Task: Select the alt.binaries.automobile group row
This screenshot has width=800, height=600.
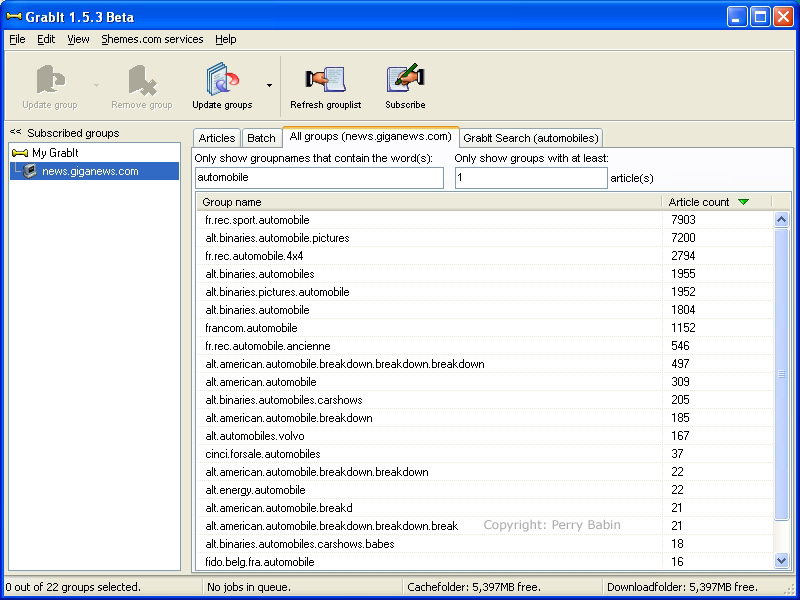Action: click(485, 310)
